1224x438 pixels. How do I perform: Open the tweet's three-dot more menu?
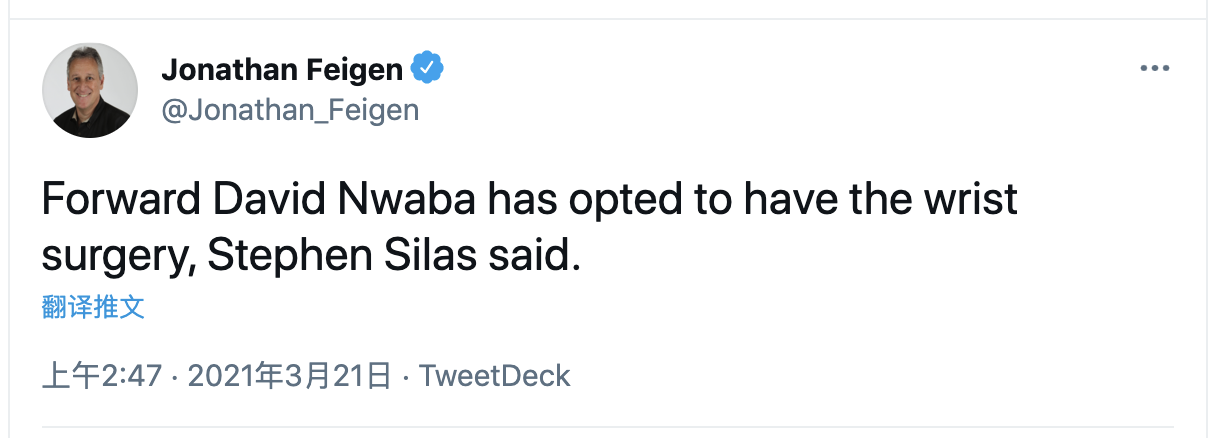[x=1155, y=69]
